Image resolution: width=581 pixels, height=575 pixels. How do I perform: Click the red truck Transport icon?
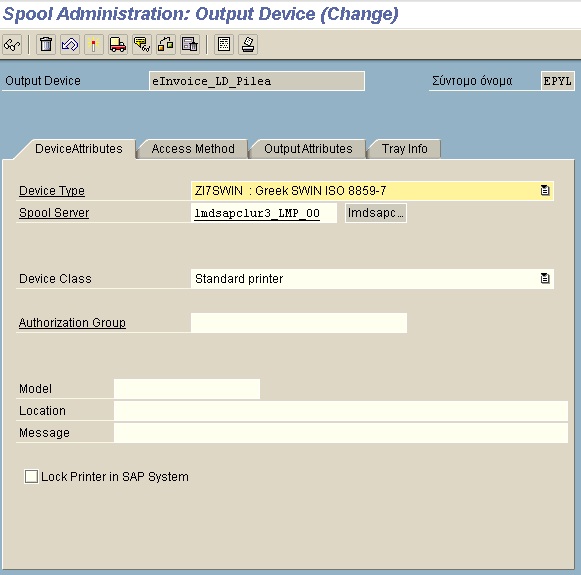click(118, 45)
